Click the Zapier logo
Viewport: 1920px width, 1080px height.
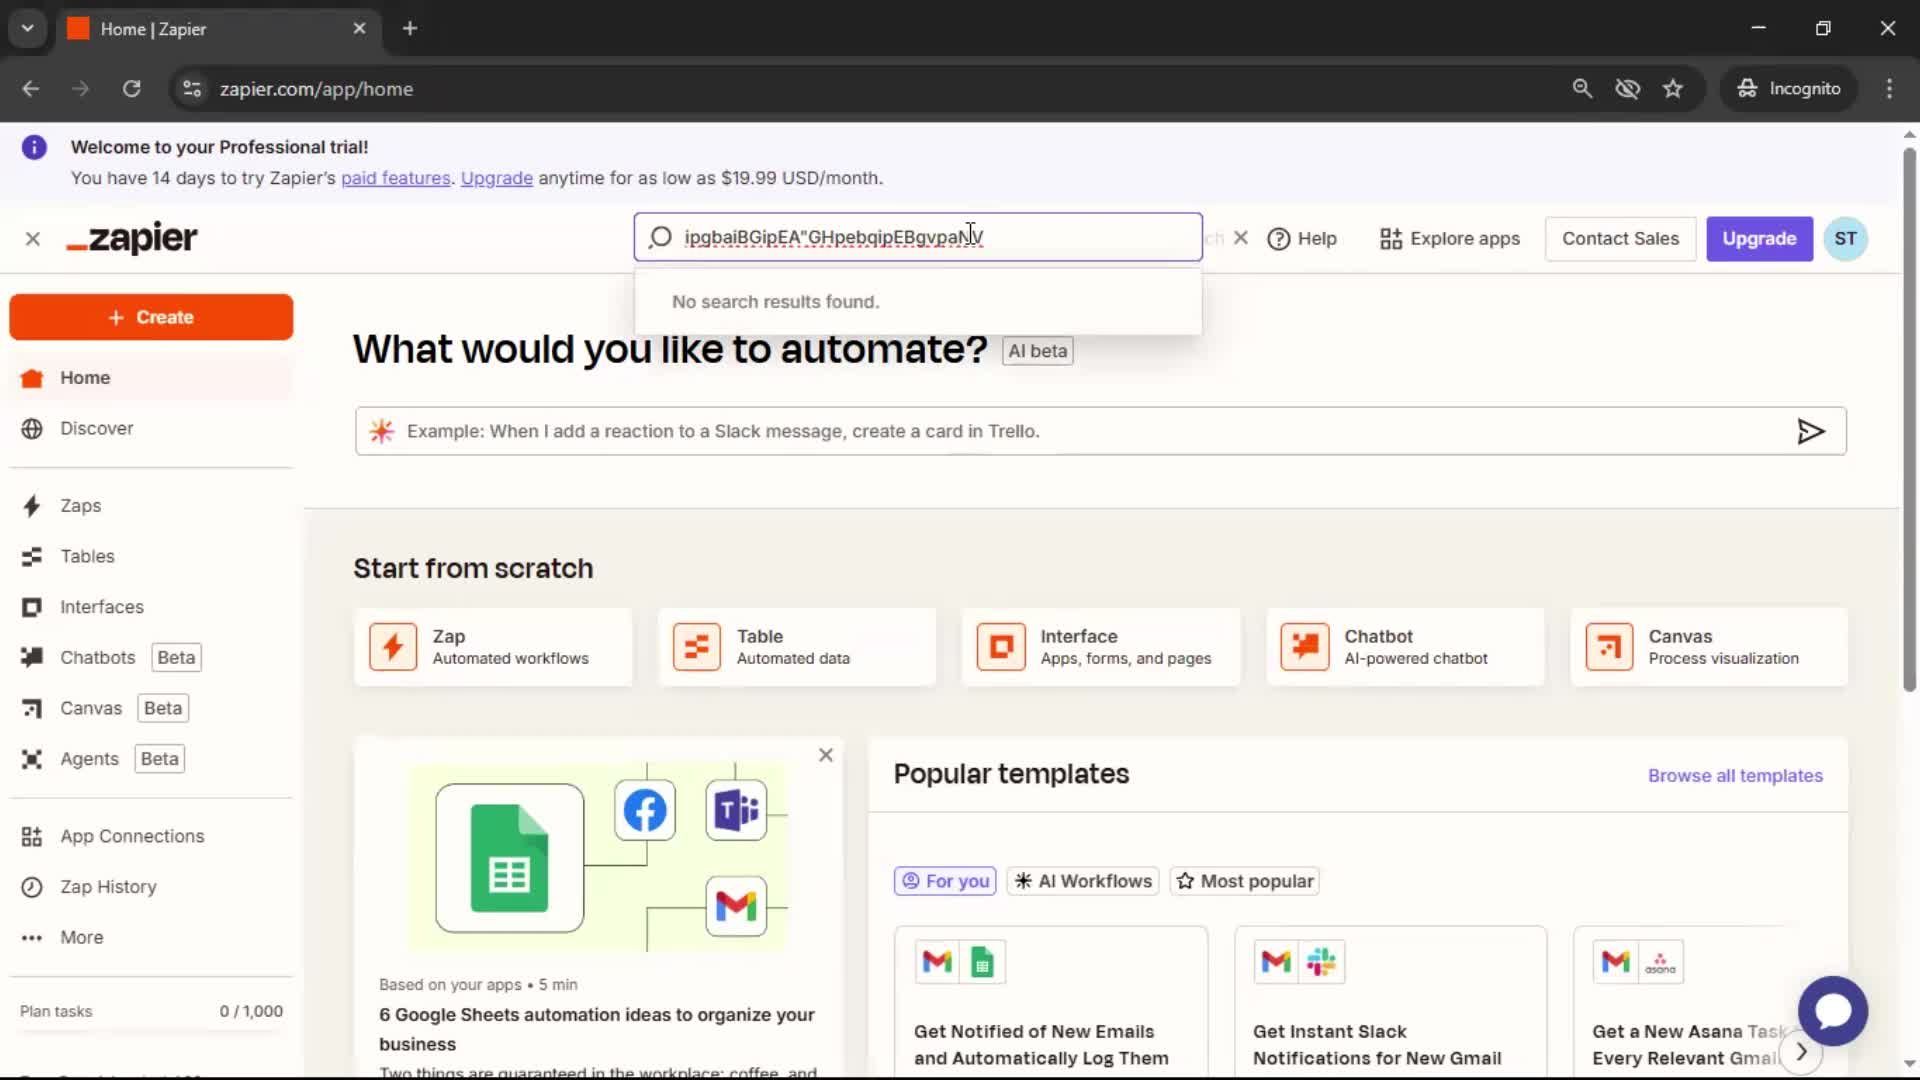tap(132, 238)
